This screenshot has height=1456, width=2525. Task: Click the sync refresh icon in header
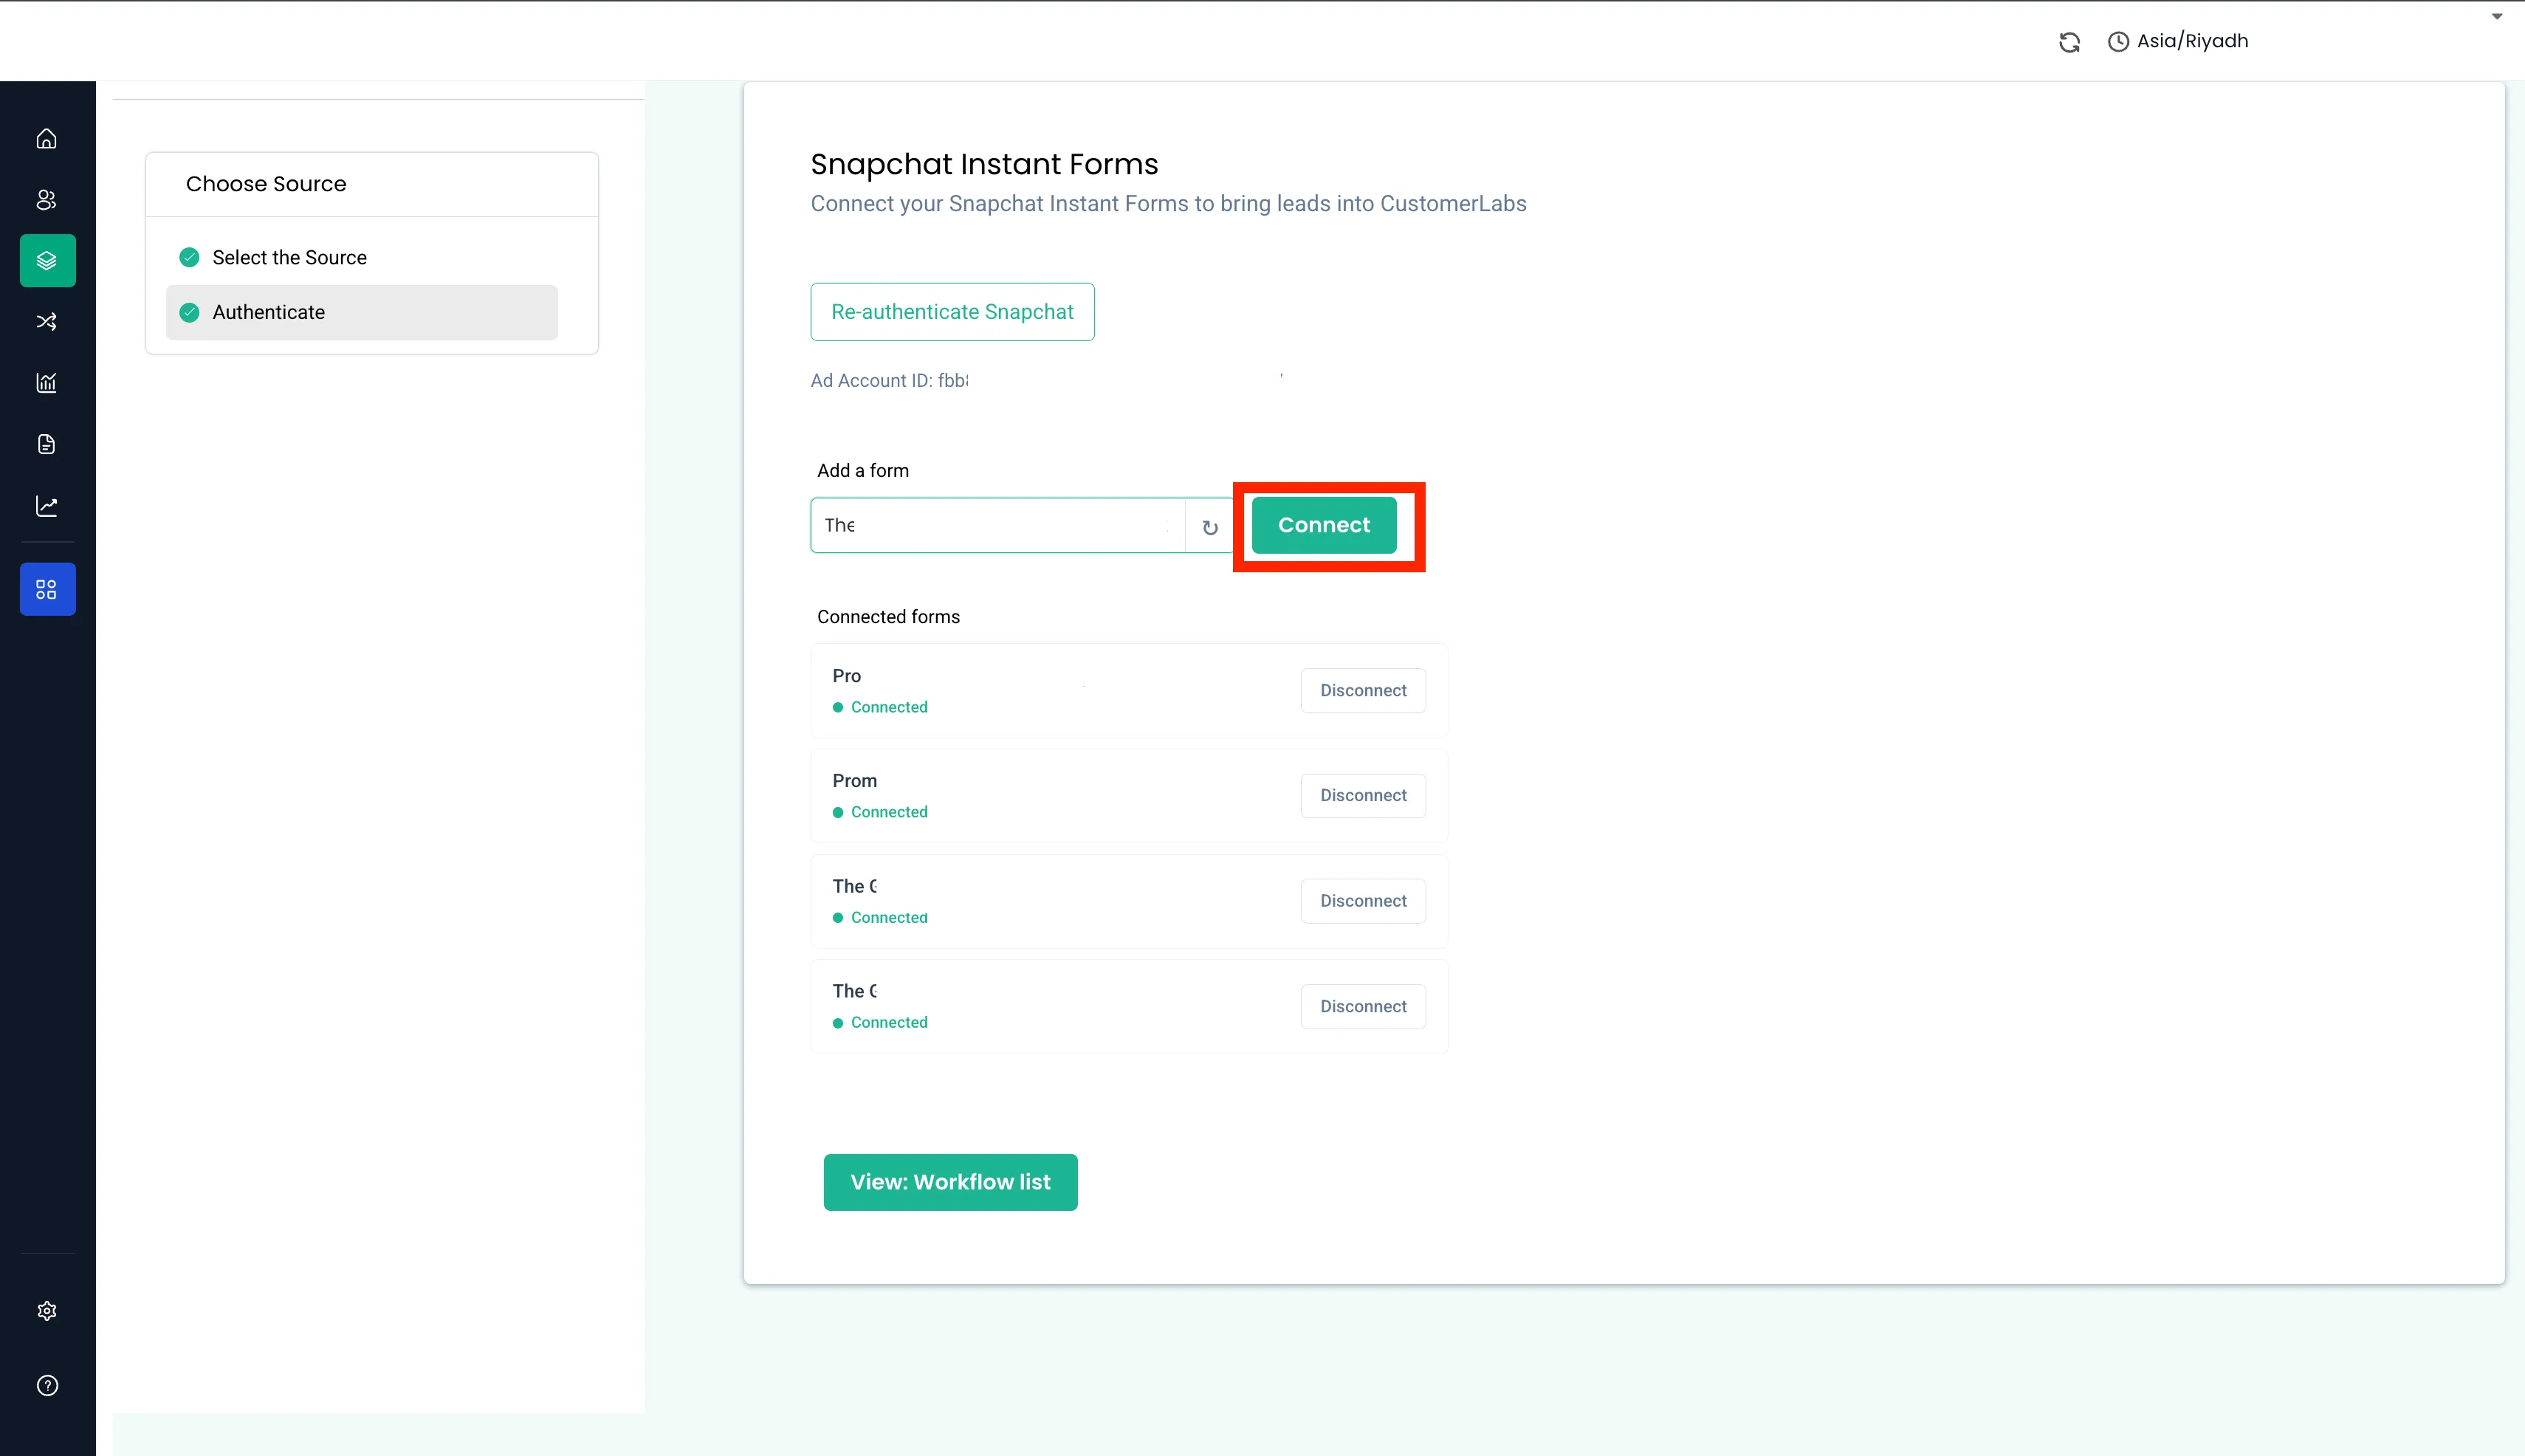point(2069,42)
